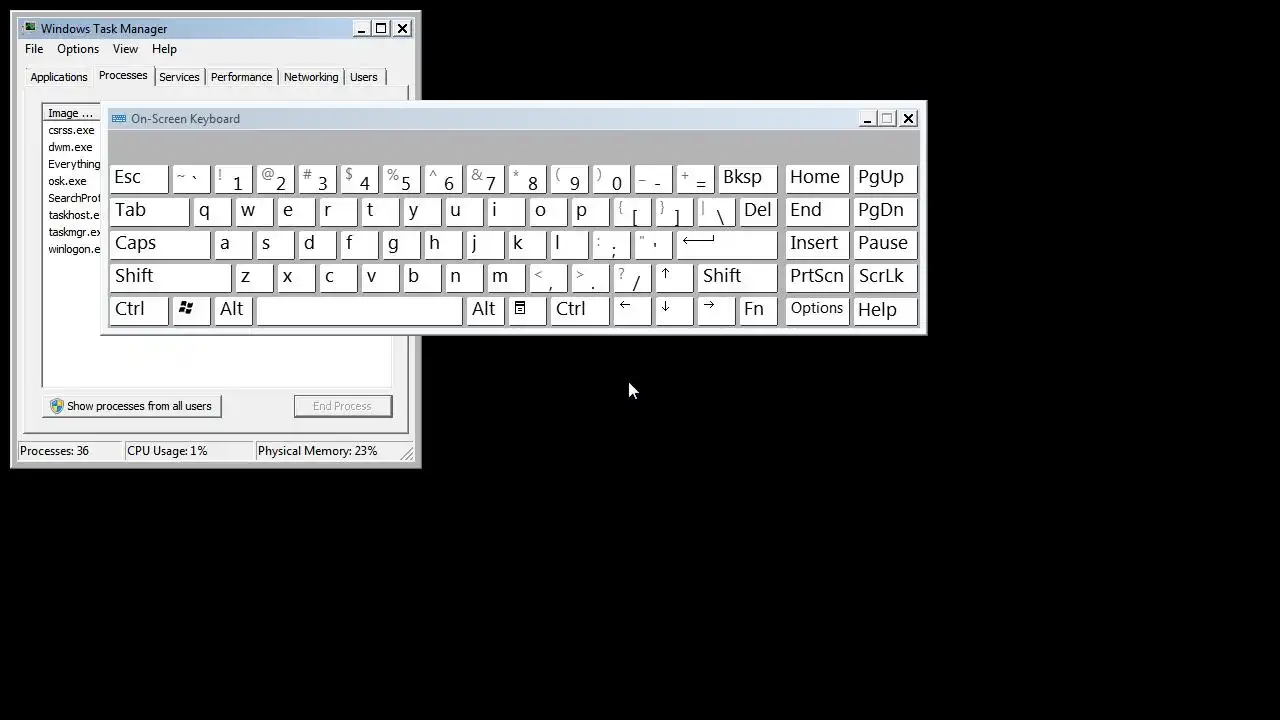Click the forward slash key
The image size is (1280, 720).
coord(632,277)
